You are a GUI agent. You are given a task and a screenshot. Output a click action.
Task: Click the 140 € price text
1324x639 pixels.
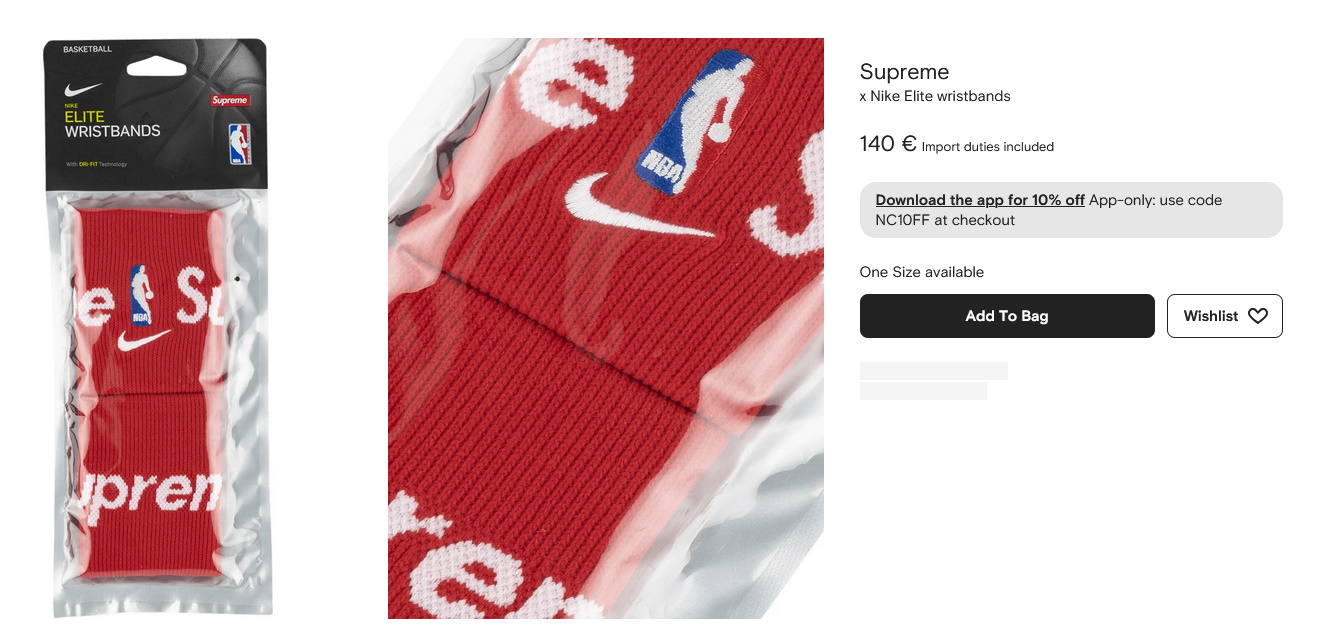tap(888, 144)
